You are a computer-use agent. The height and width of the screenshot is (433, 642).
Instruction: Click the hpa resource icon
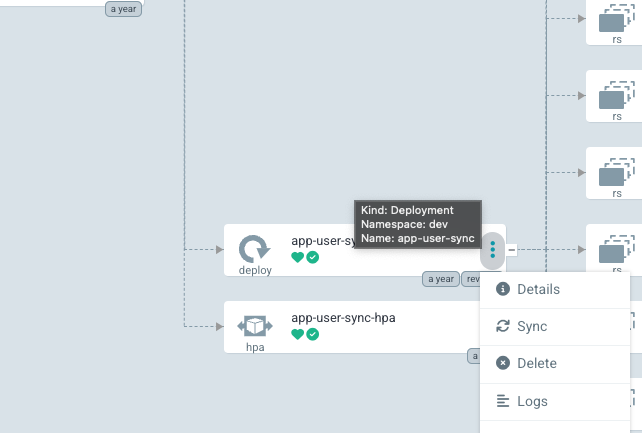coord(254,326)
